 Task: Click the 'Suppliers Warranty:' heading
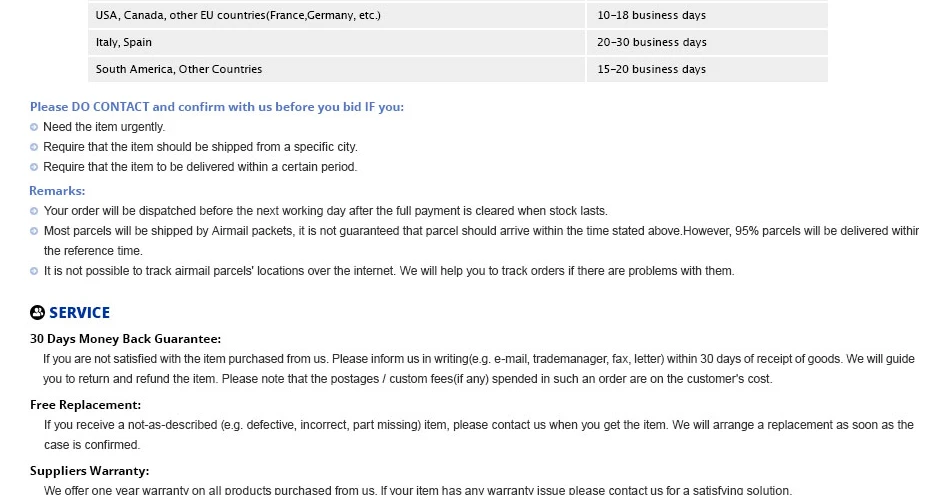tap(89, 471)
